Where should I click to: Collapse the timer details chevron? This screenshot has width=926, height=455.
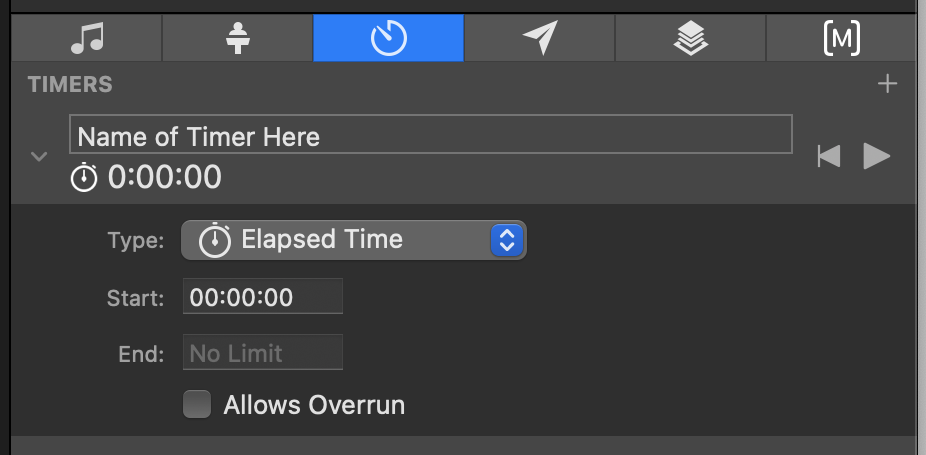(x=39, y=157)
